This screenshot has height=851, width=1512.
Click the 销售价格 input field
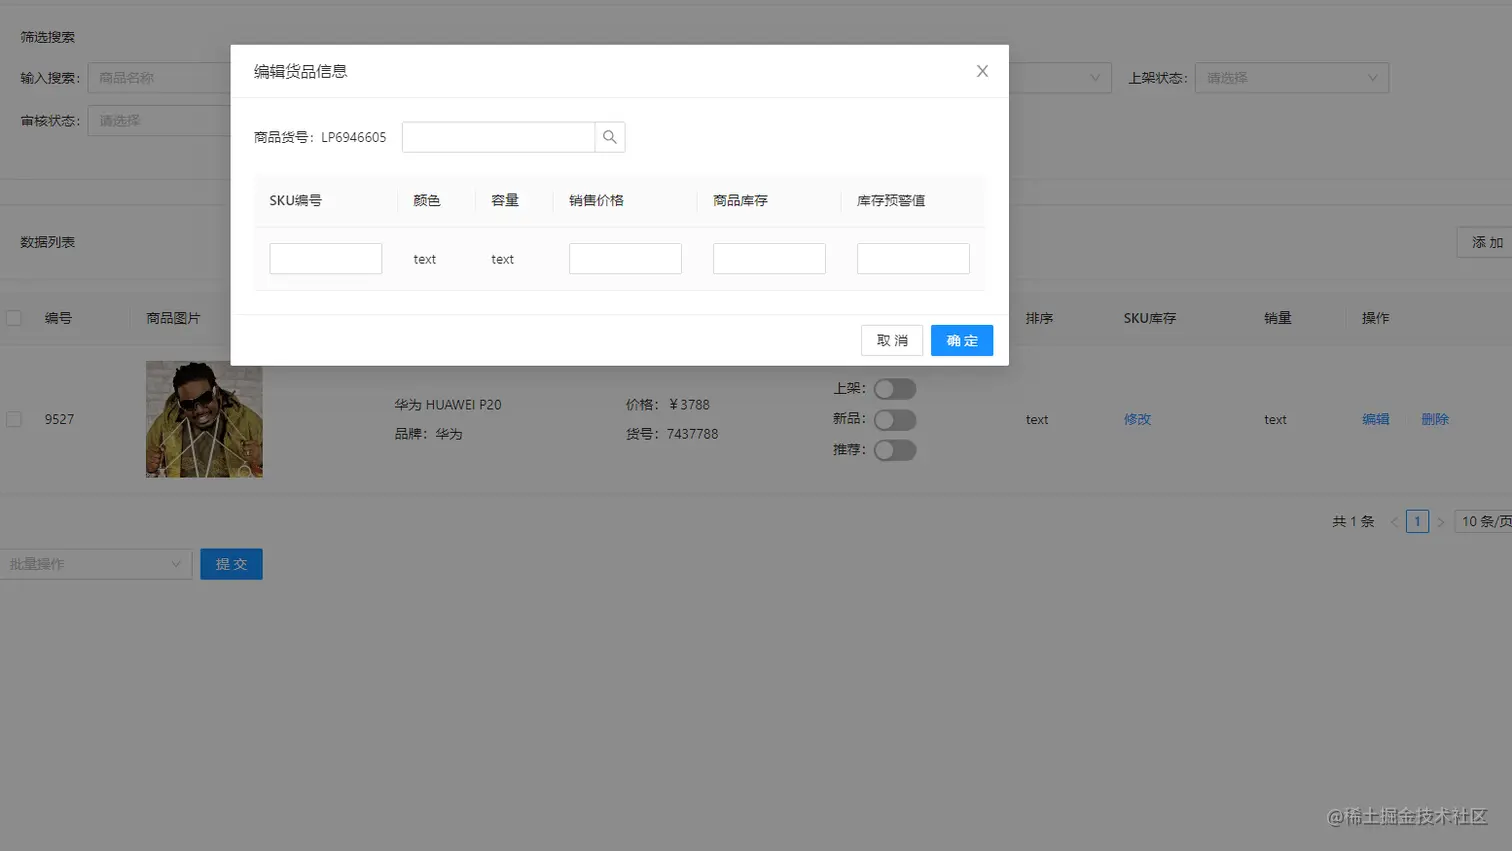(x=625, y=259)
